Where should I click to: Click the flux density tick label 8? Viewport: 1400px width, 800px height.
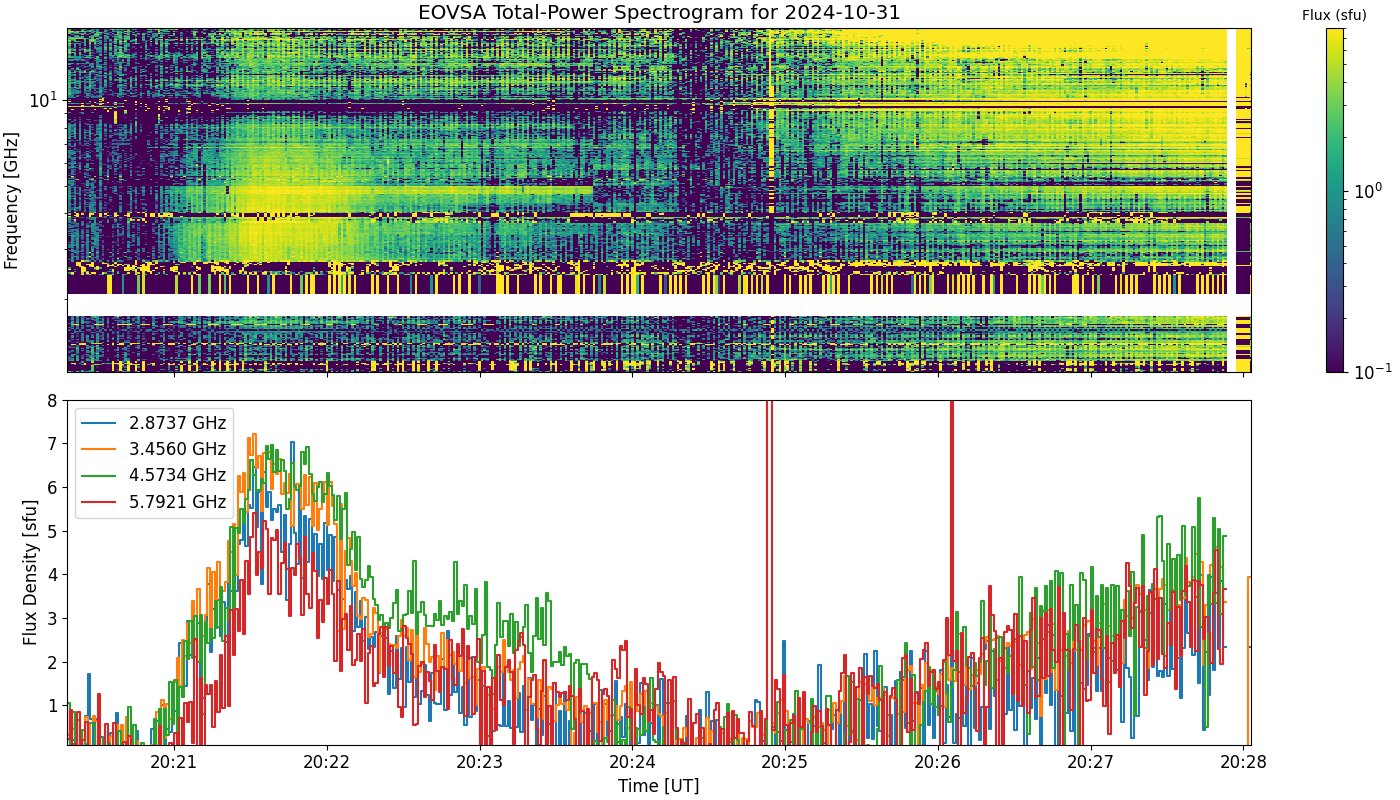tap(55, 400)
